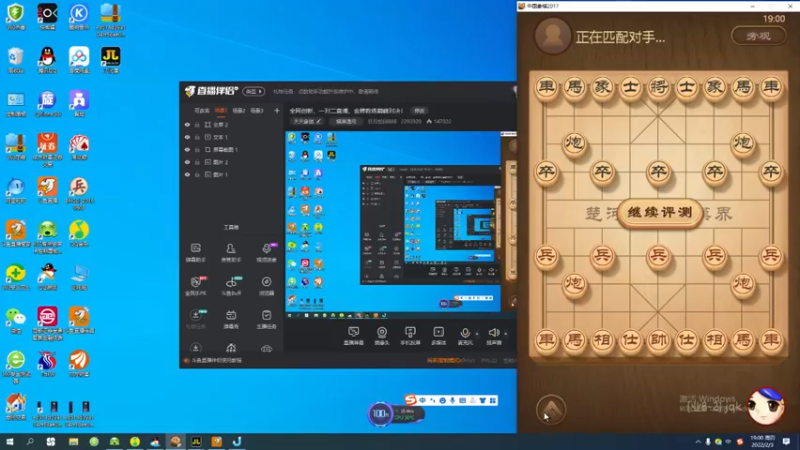This screenshot has height=450, width=800.
Task: Toggle the lock on the 图片 2 layer
Action: 197,162
